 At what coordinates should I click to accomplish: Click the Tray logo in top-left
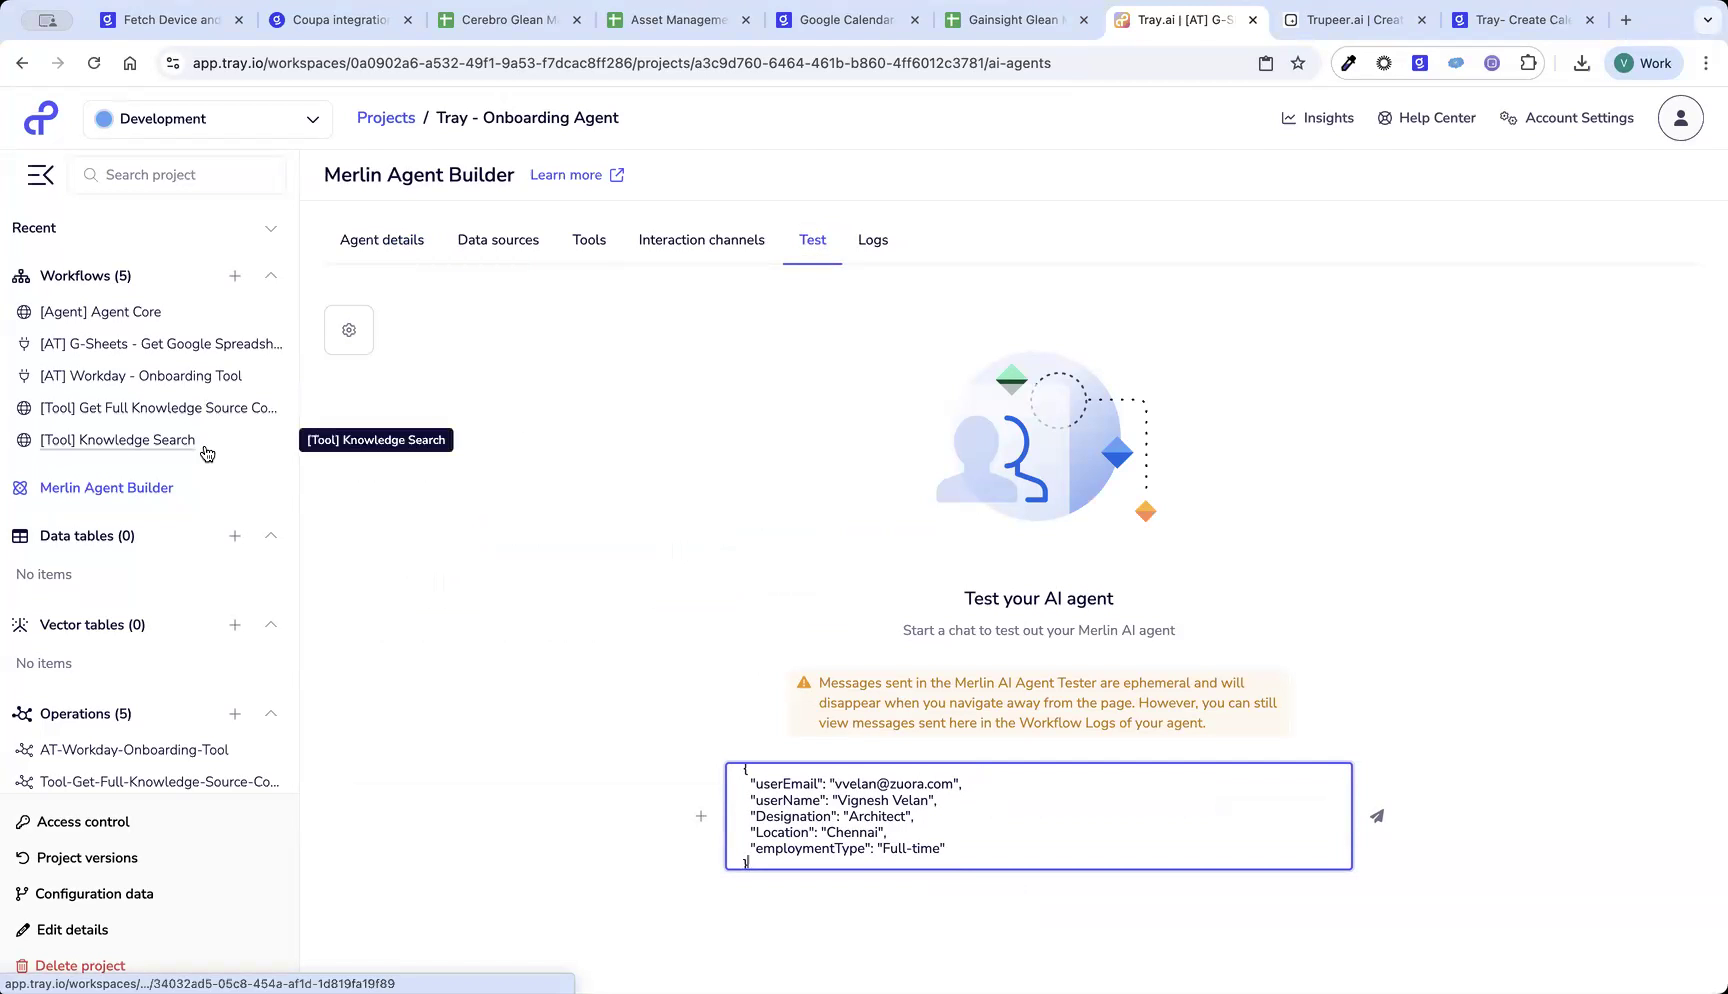(40, 117)
